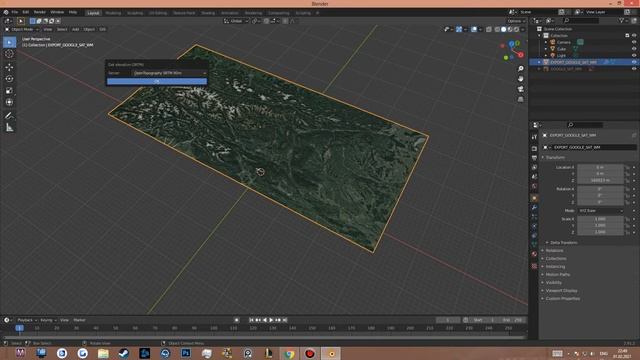Screen dimensions: 640x360
Task: Hide the Cube object in outliner
Action: 634,49
